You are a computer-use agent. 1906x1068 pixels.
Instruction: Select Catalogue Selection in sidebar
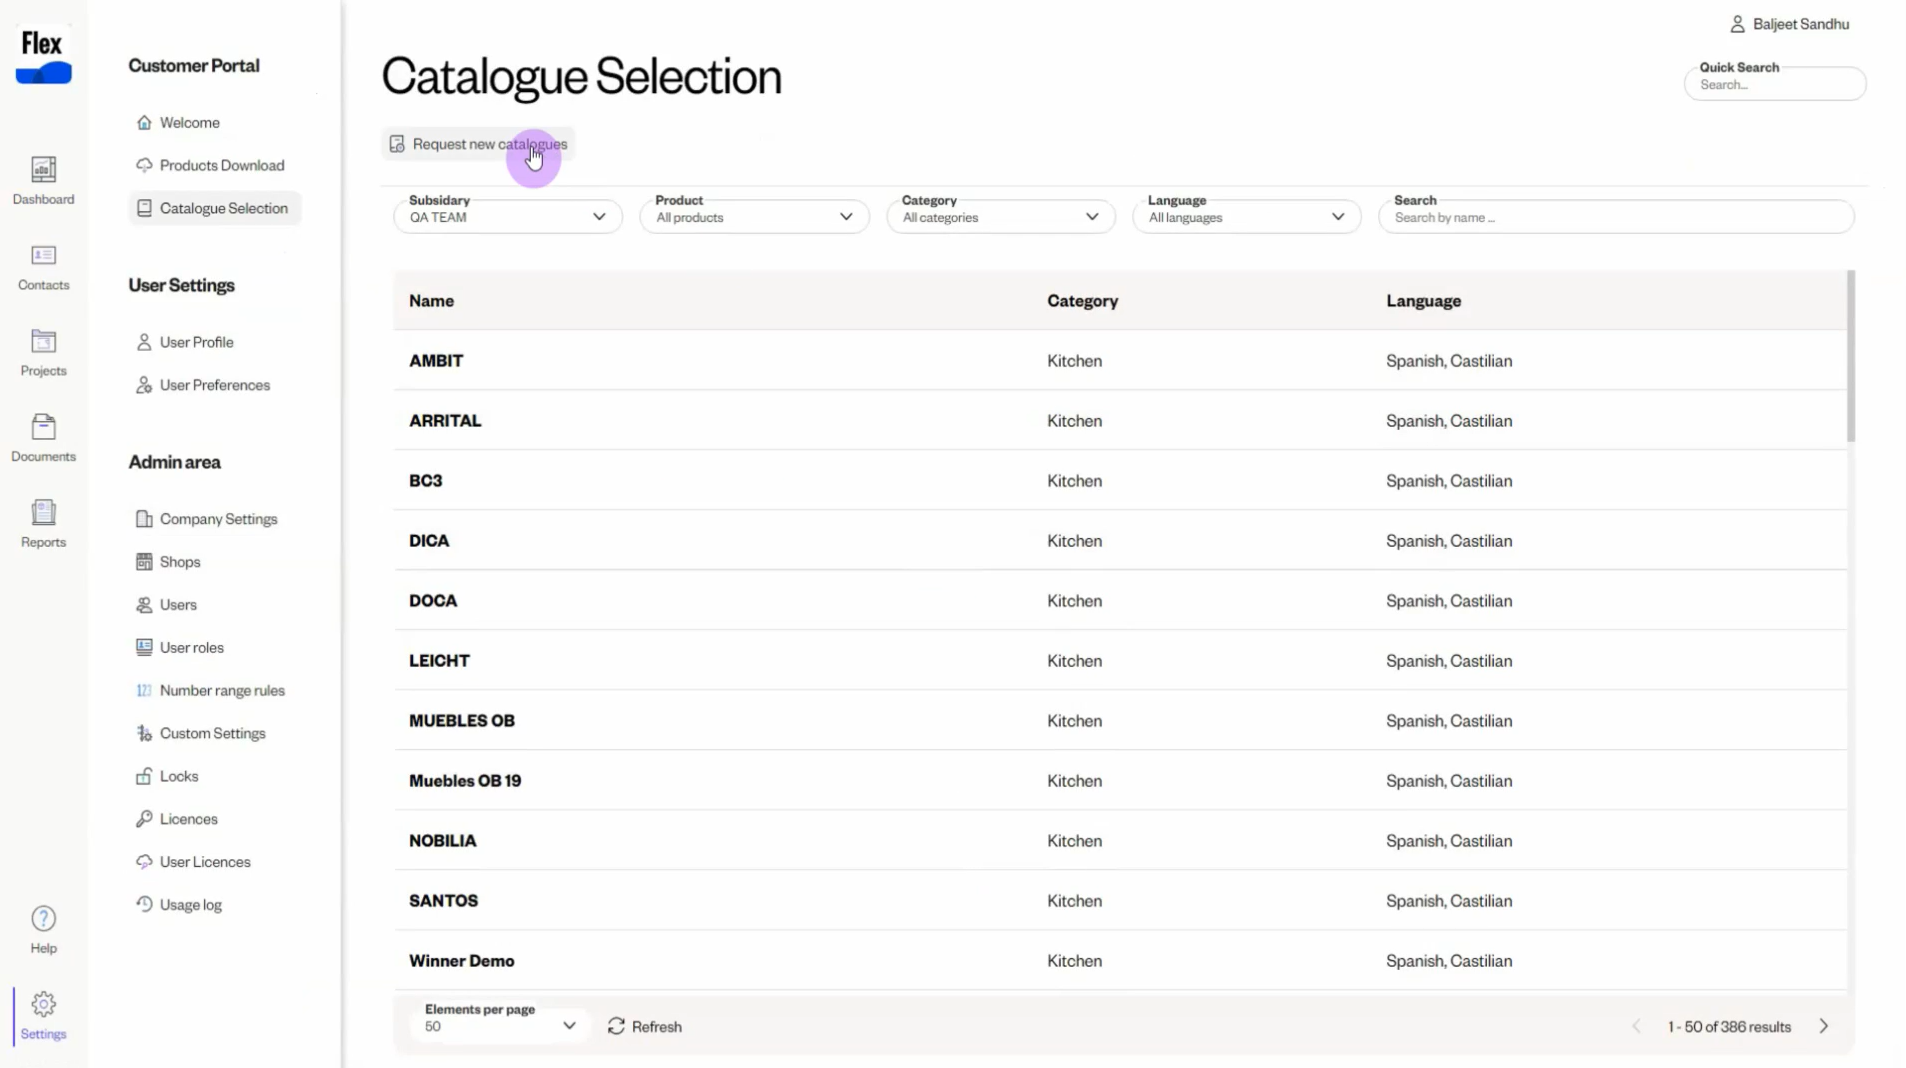215,208
